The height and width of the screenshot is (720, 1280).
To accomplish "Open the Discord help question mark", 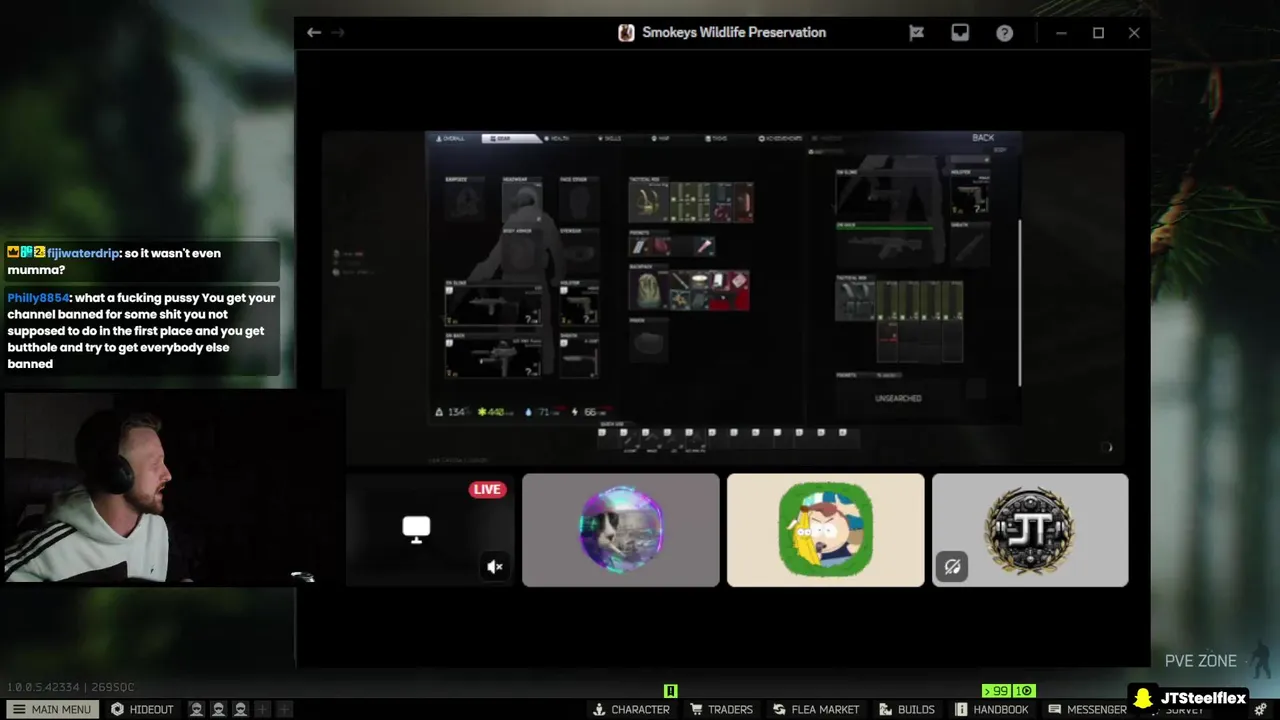I will [1004, 33].
